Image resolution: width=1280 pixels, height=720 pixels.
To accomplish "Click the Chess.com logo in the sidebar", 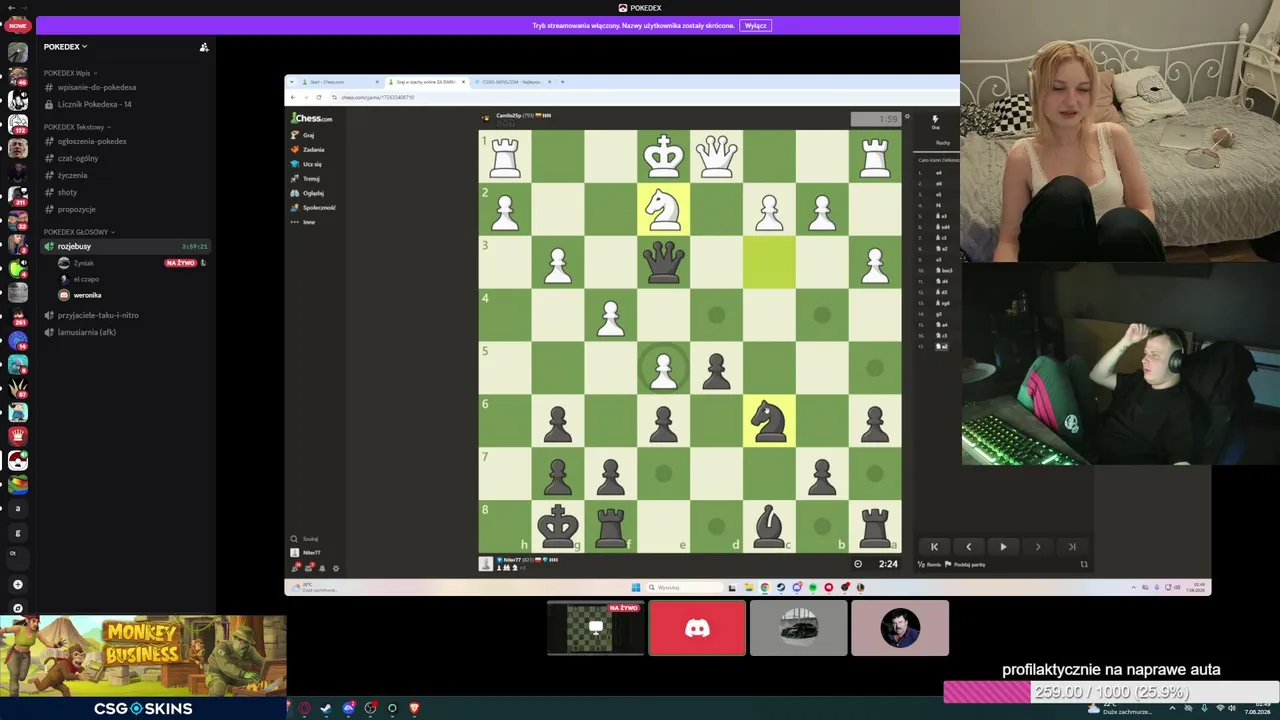I will coord(311,118).
